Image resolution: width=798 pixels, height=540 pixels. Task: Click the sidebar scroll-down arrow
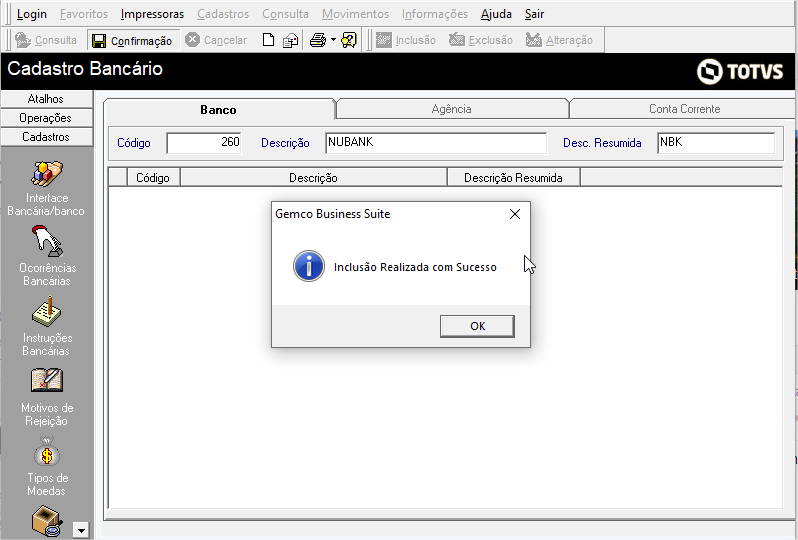(x=81, y=530)
